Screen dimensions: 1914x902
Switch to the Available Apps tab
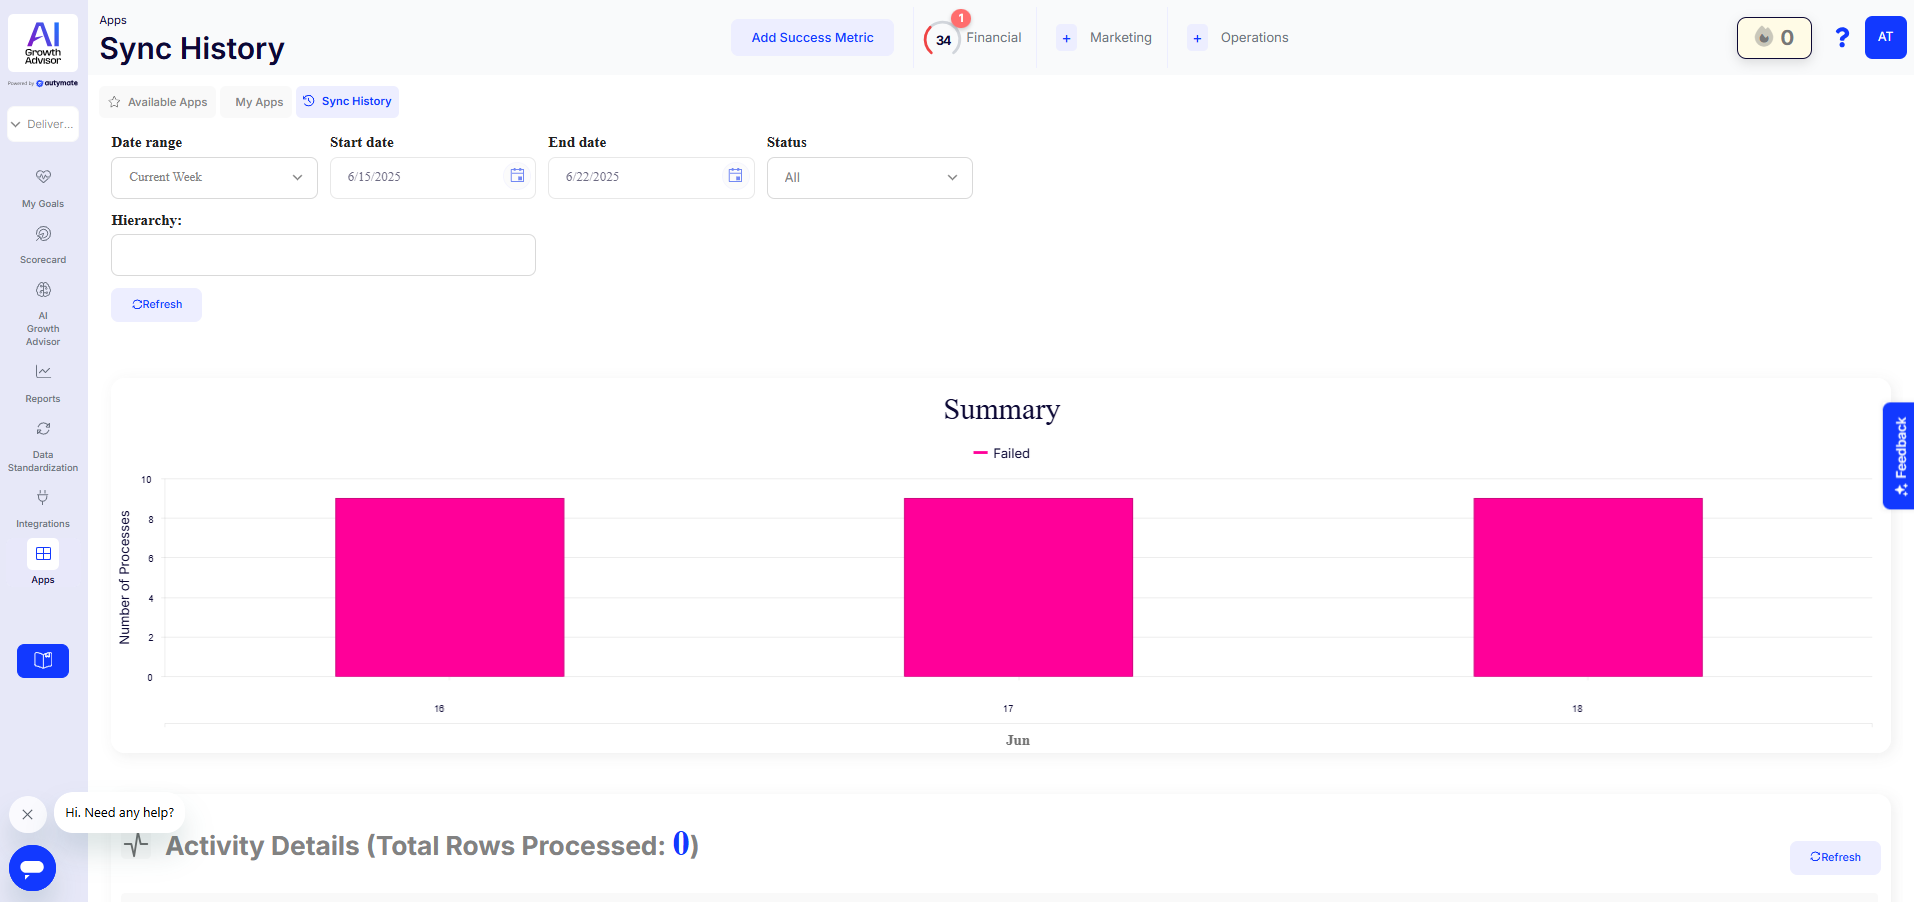pos(158,102)
